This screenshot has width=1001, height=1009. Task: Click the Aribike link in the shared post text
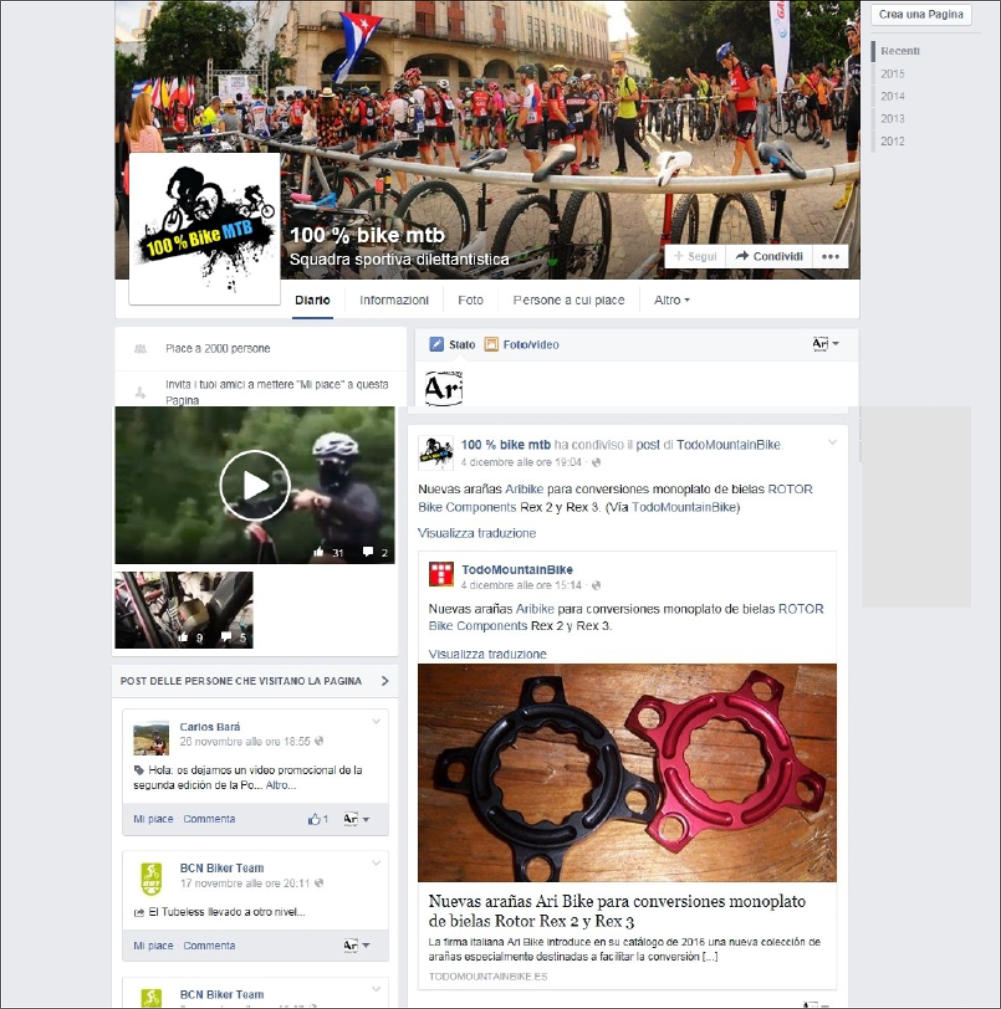[524, 489]
